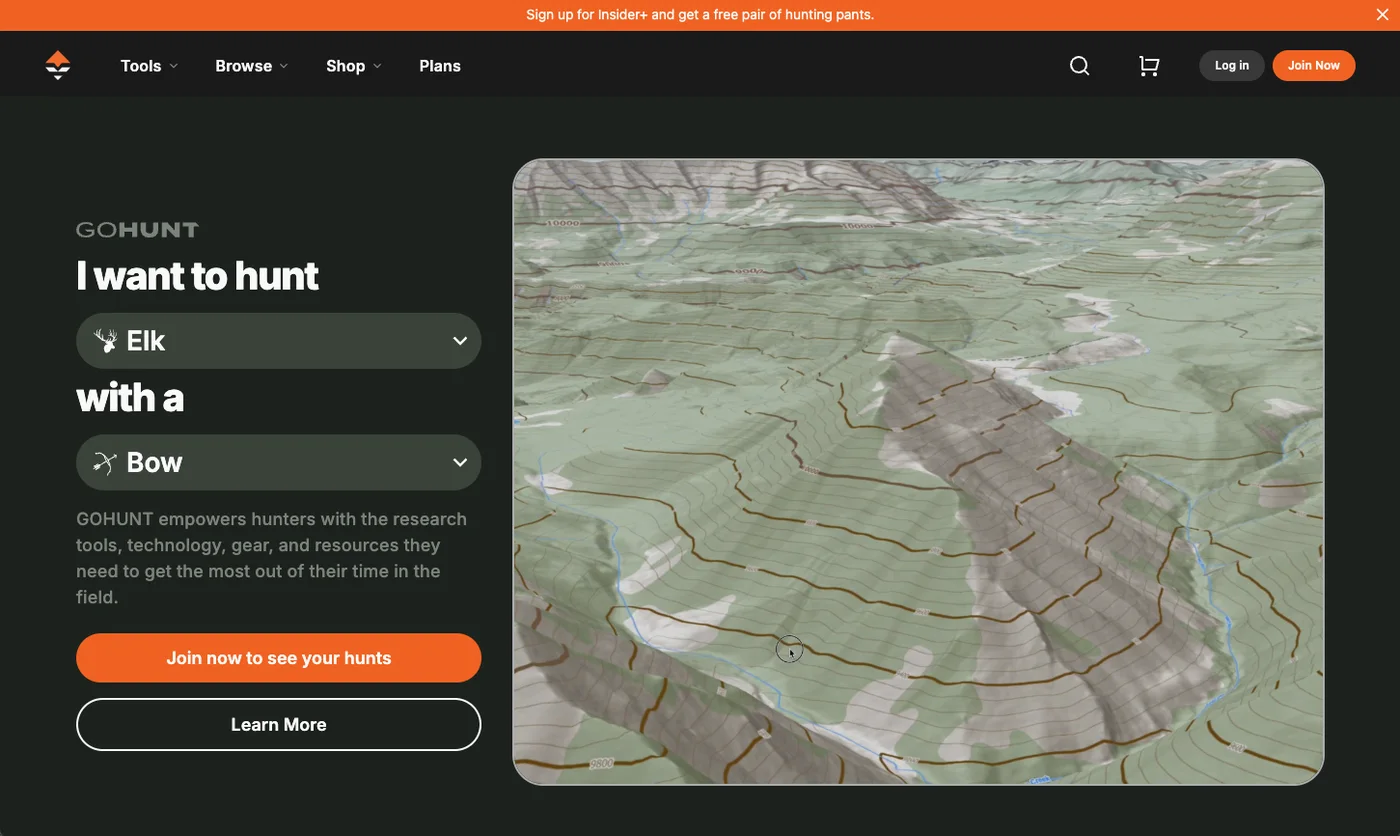Click the GOHUNT wordmark above the heading

(x=138, y=230)
